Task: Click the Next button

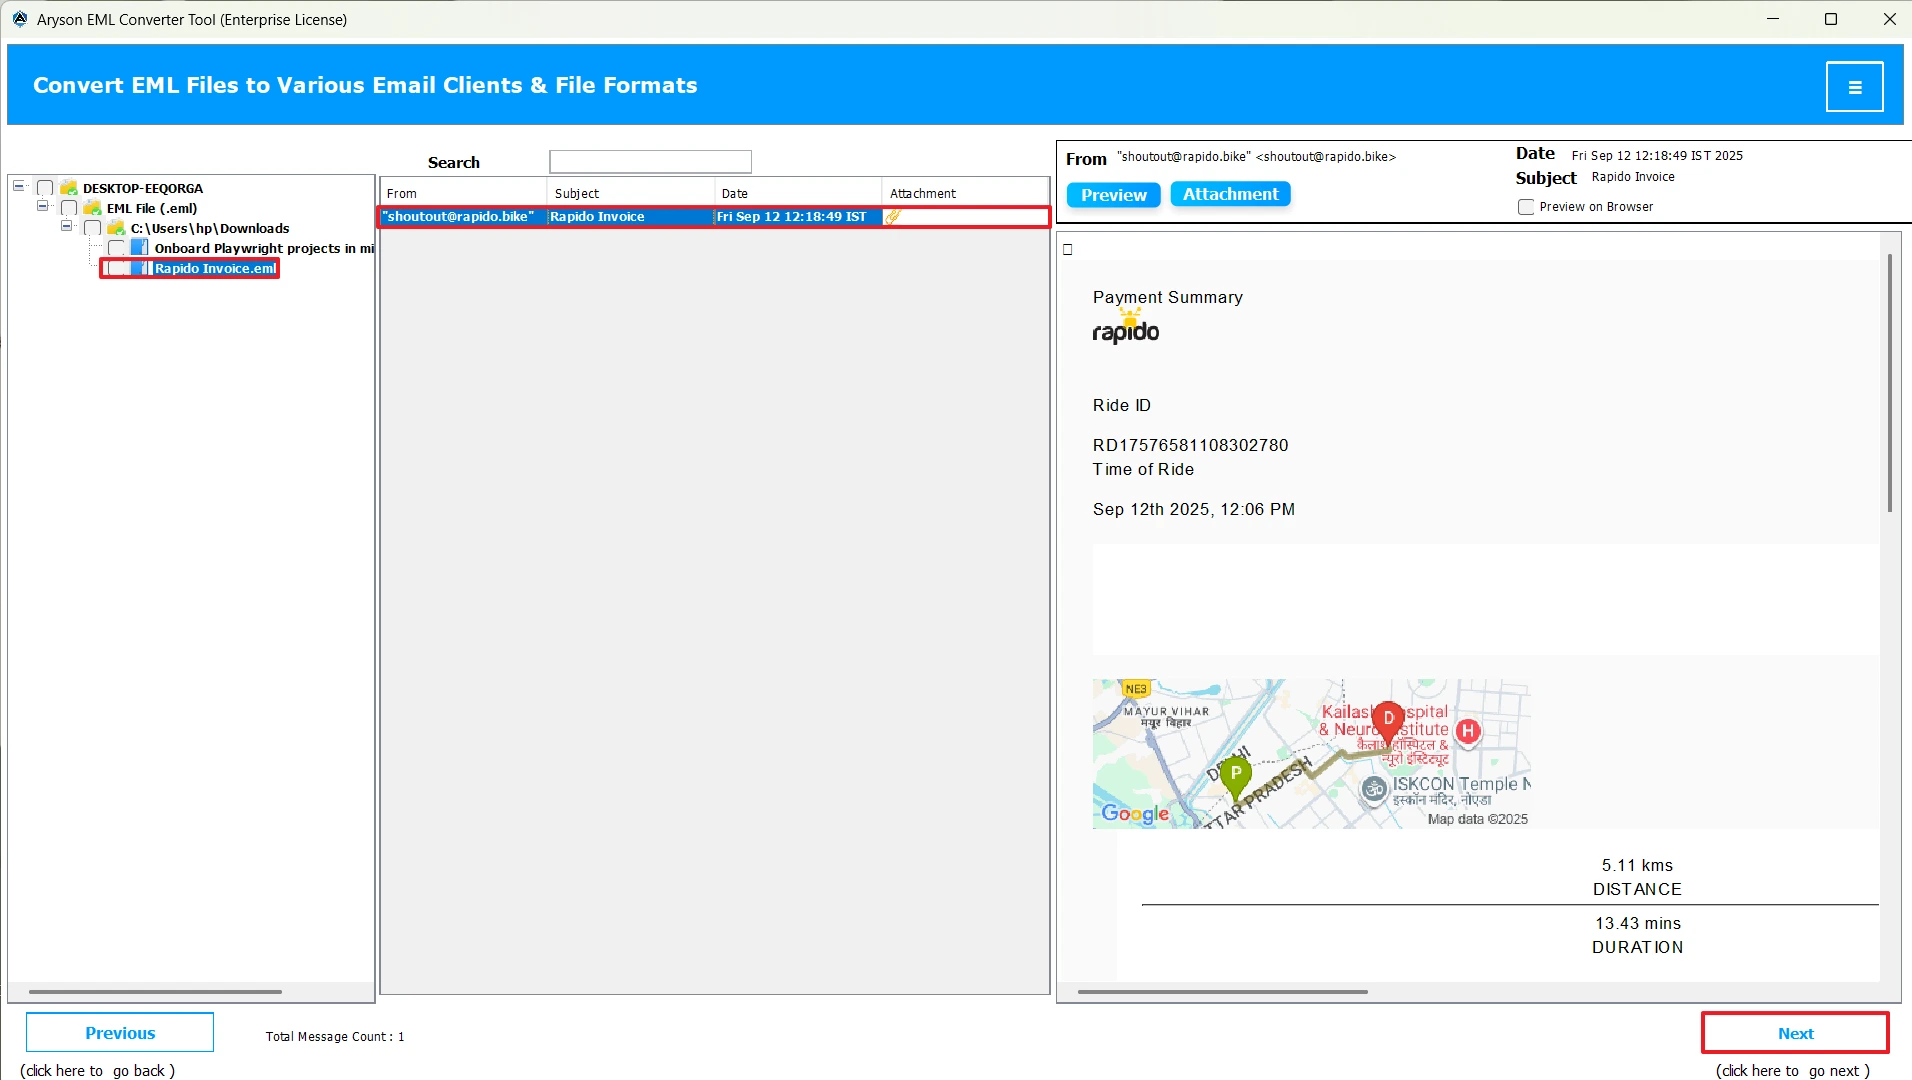Action: pyautogui.click(x=1795, y=1033)
